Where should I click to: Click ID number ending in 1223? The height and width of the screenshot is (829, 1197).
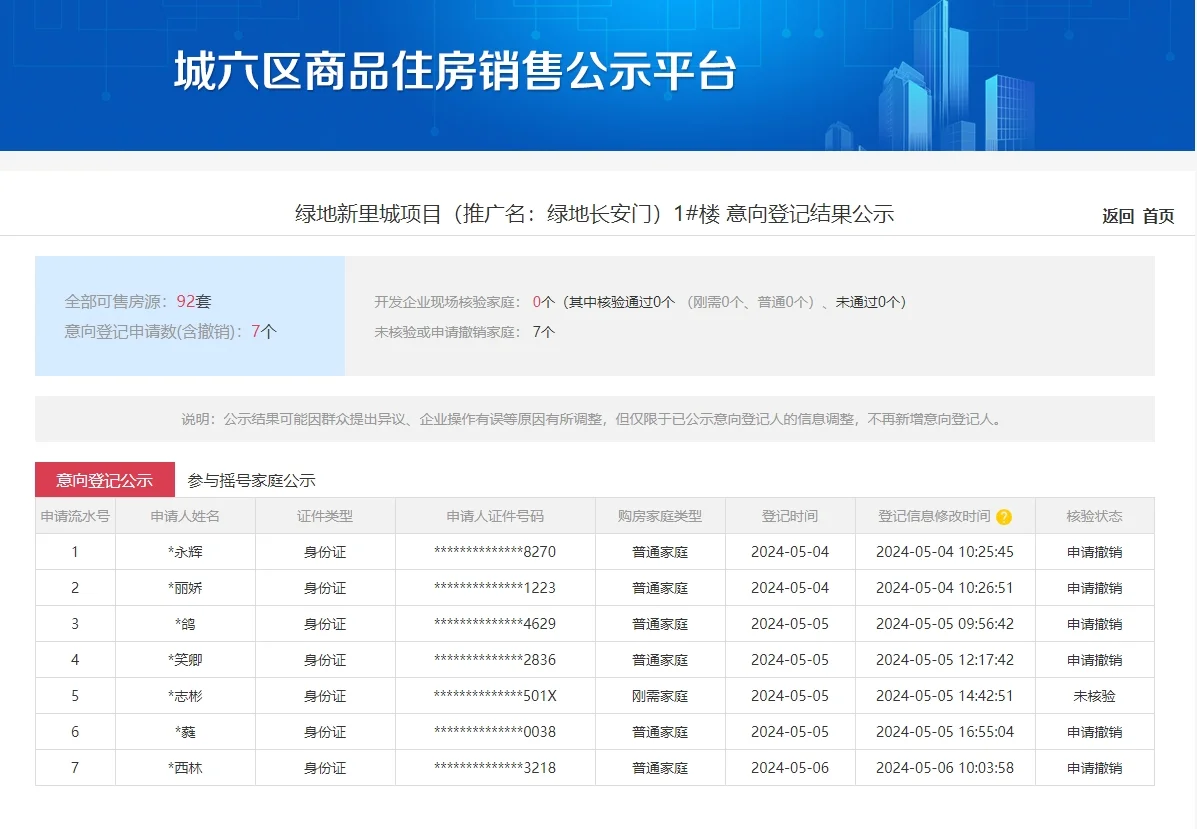tap(495, 587)
